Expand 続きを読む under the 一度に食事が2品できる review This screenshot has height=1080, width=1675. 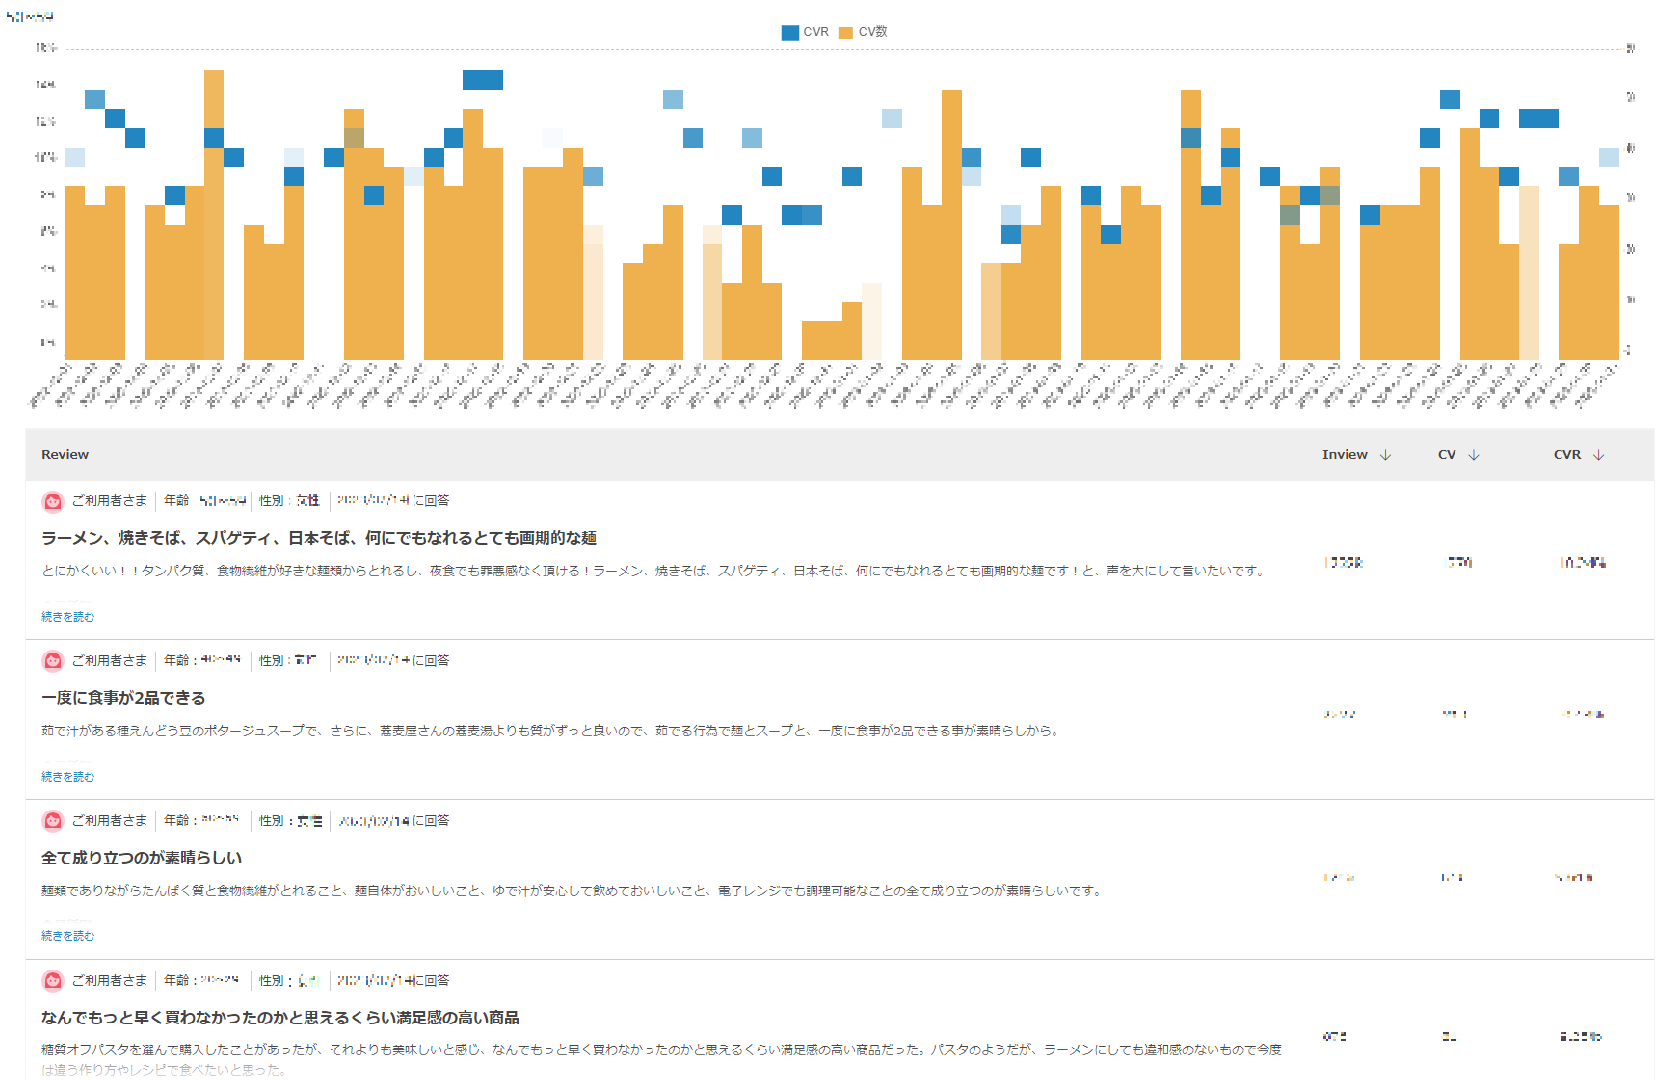[x=67, y=777]
